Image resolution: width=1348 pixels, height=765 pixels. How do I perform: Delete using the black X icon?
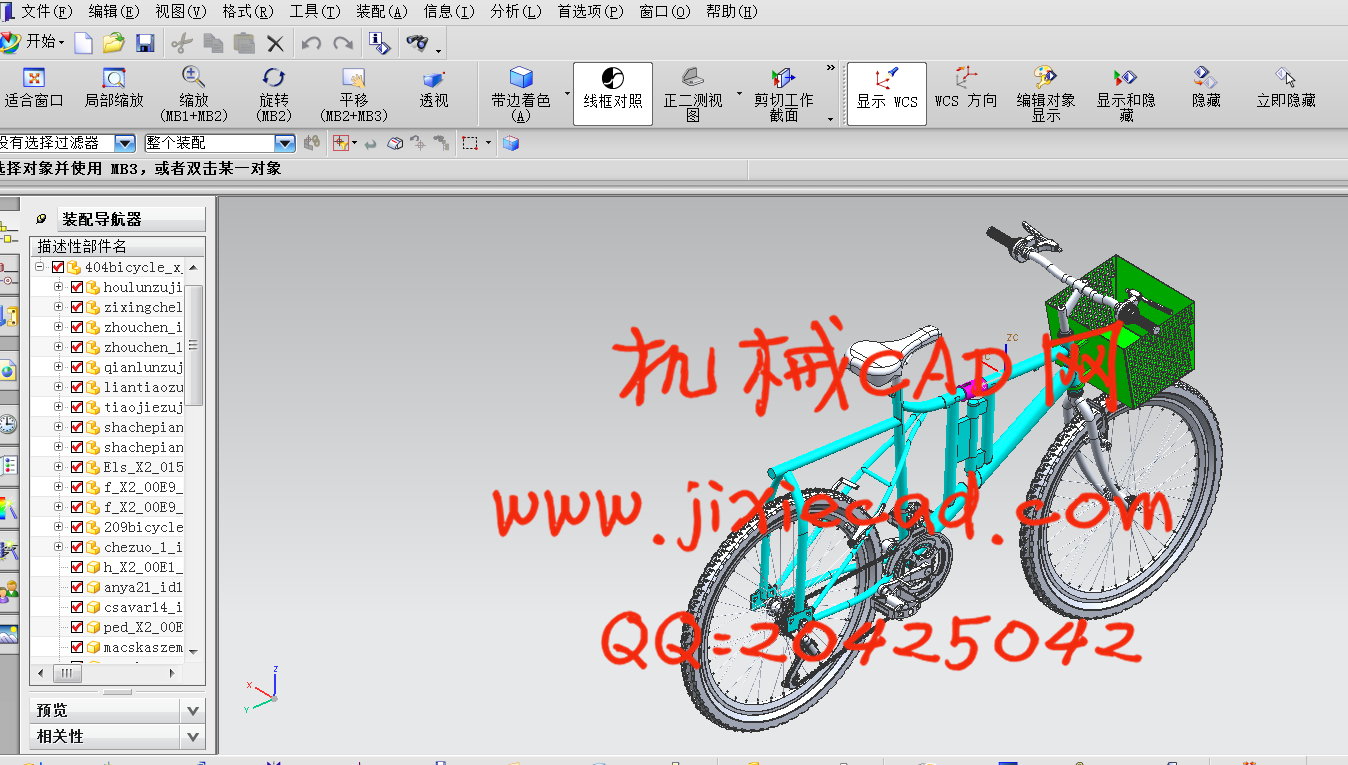[x=276, y=43]
